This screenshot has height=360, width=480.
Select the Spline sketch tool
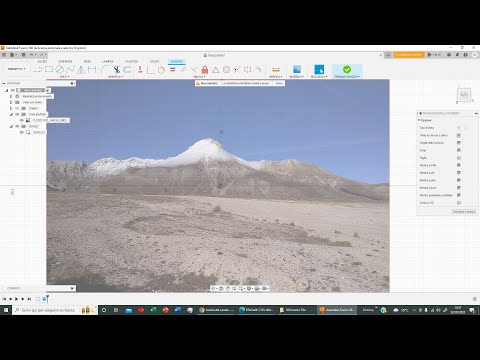(x=70, y=69)
